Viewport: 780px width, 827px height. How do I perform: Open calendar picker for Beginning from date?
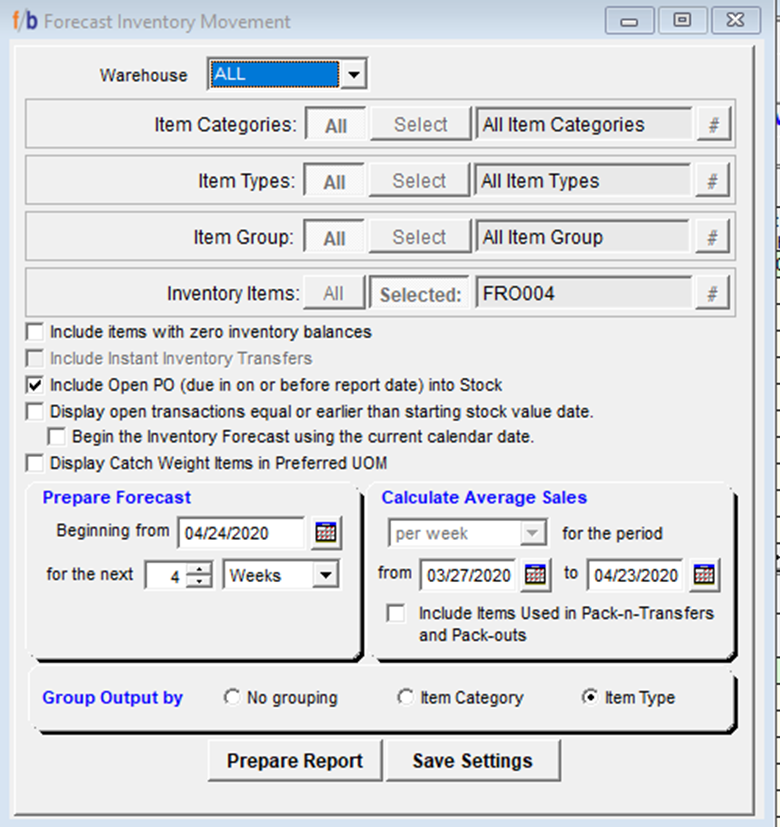[325, 533]
